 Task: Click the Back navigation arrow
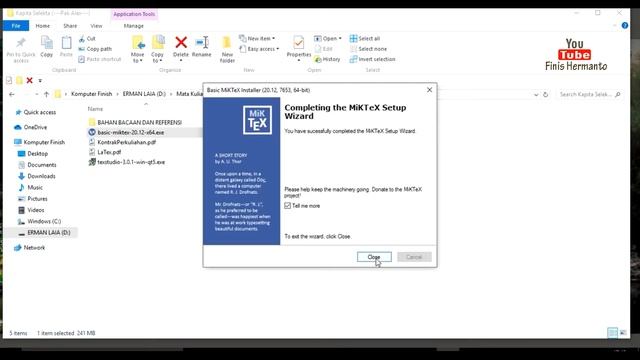12,94
